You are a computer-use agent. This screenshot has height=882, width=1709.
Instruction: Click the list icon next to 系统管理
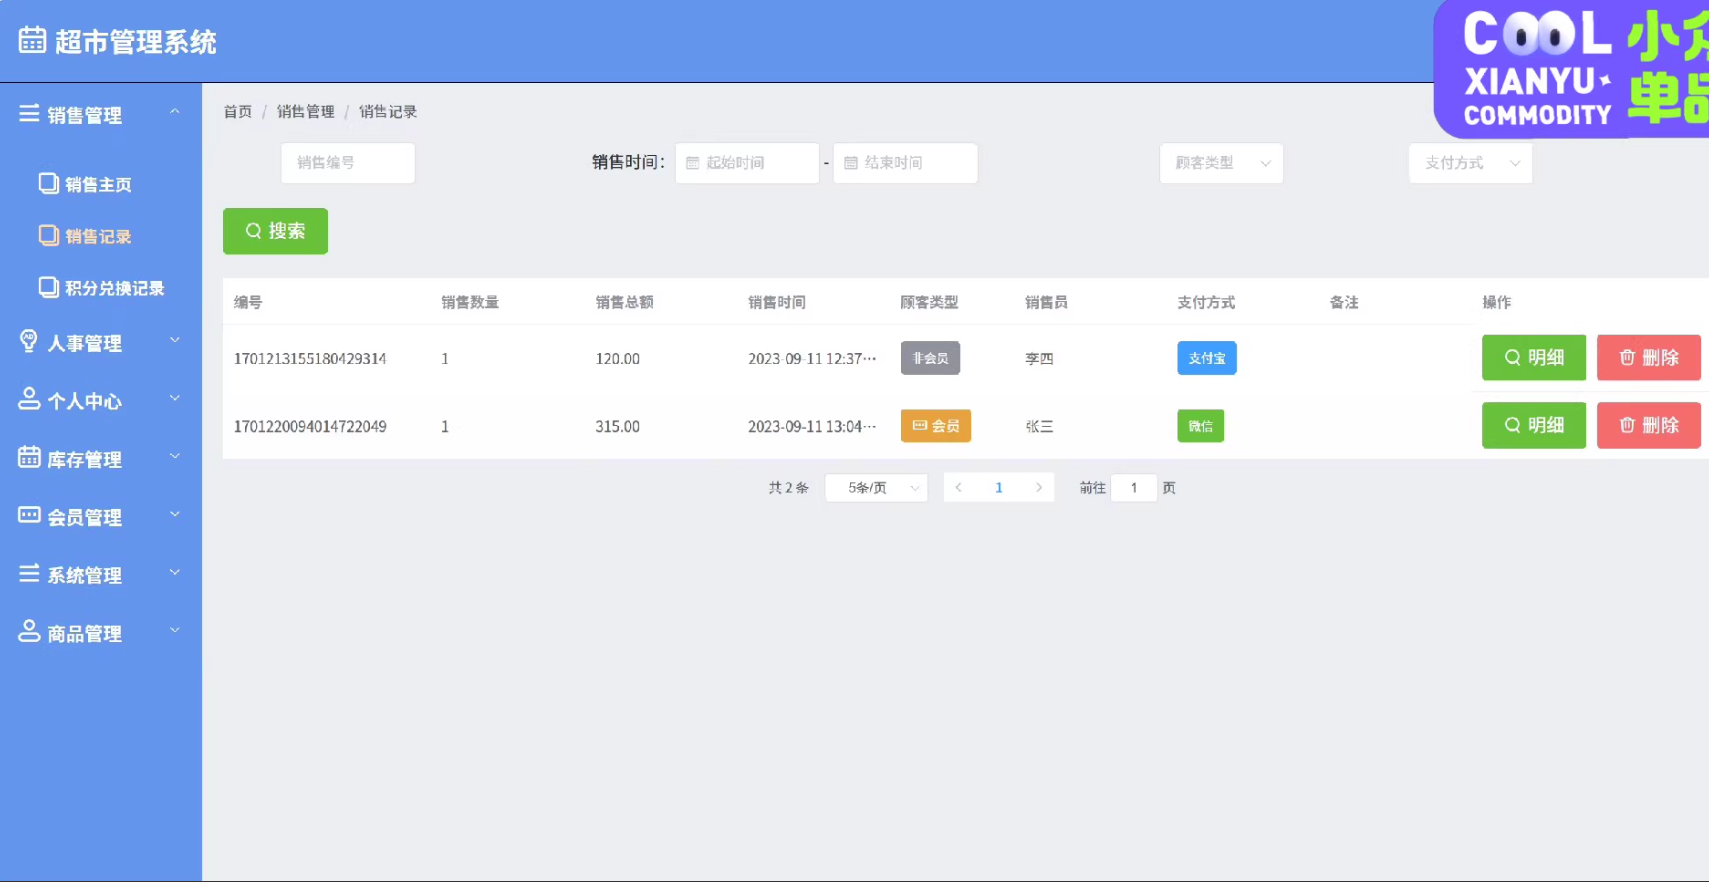click(29, 574)
